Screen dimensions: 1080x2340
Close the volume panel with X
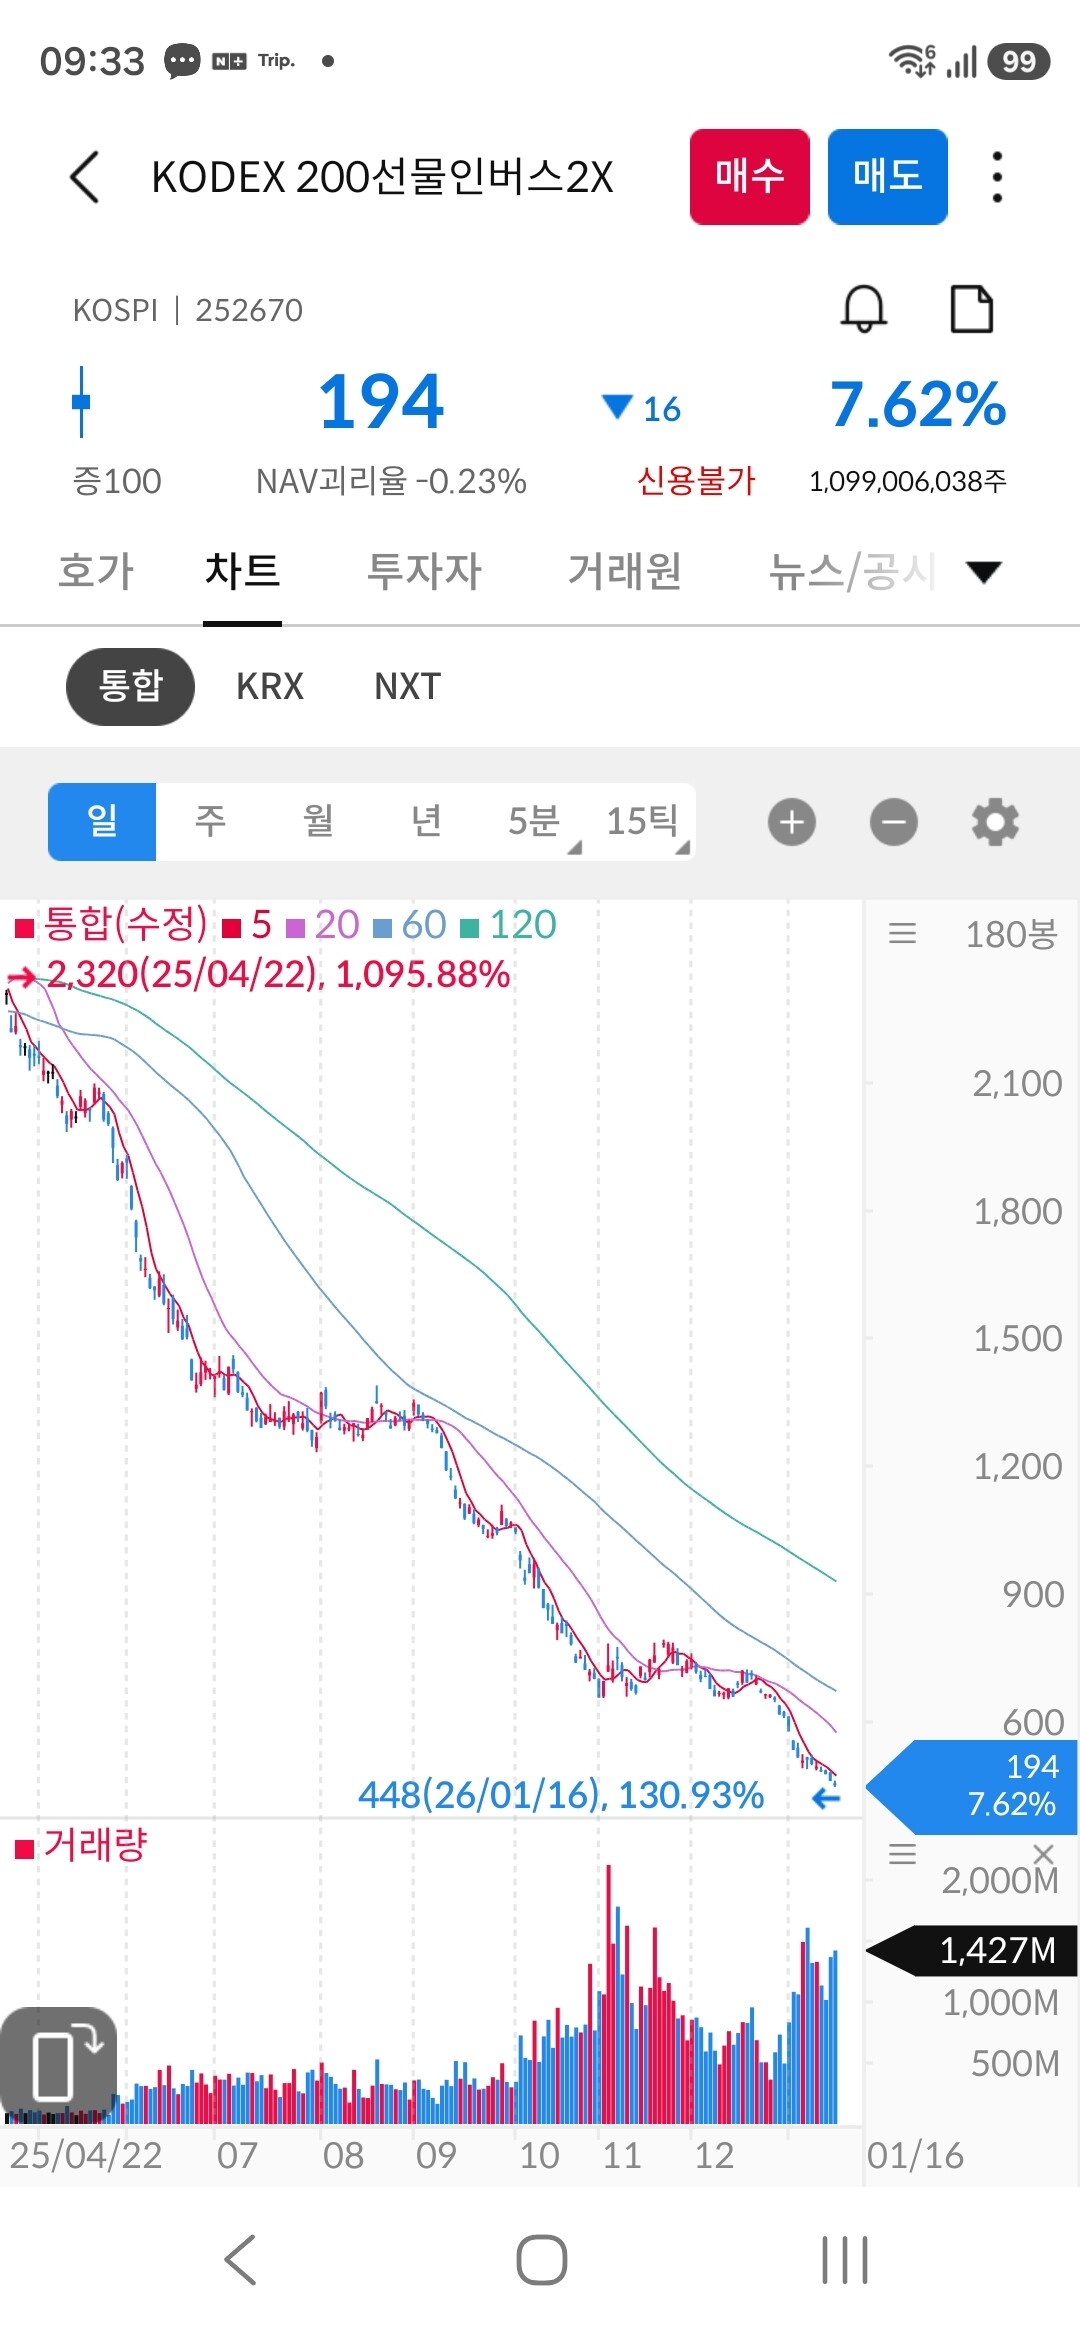(1044, 1854)
